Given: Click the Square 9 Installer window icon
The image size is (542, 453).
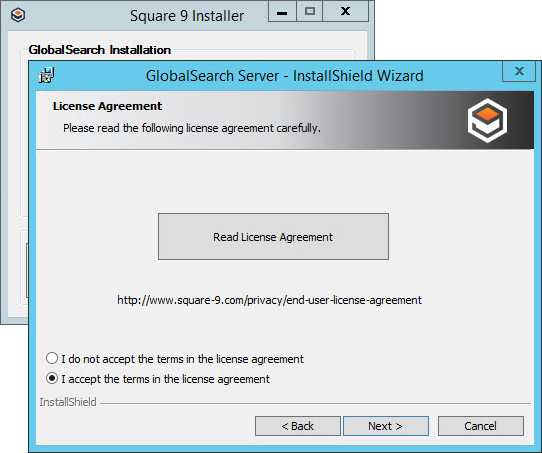Looking at the screenshot, I should pos(18,15).
